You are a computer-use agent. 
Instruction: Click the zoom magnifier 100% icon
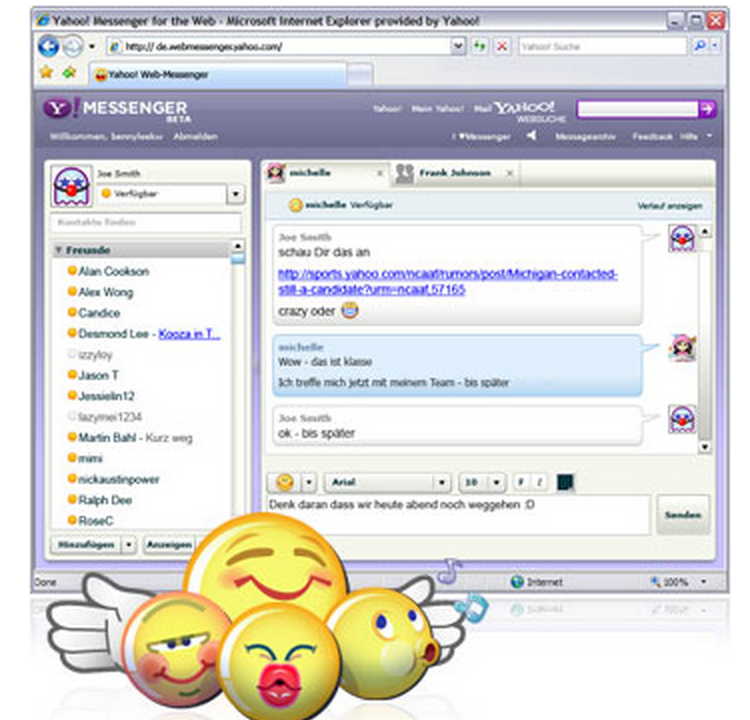(655, 582)
